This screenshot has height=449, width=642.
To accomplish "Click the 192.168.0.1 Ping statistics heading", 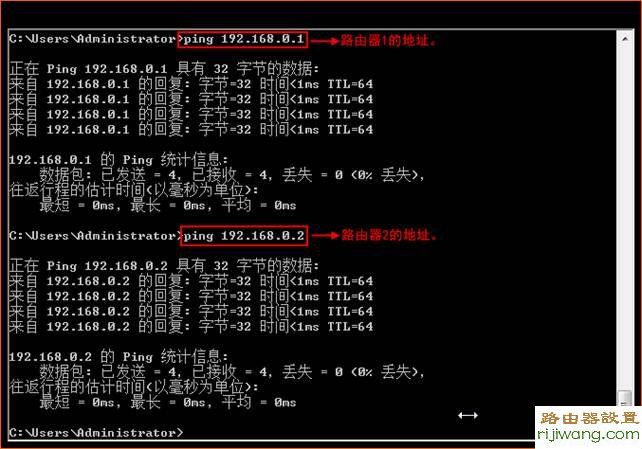I will coord(118,160).
